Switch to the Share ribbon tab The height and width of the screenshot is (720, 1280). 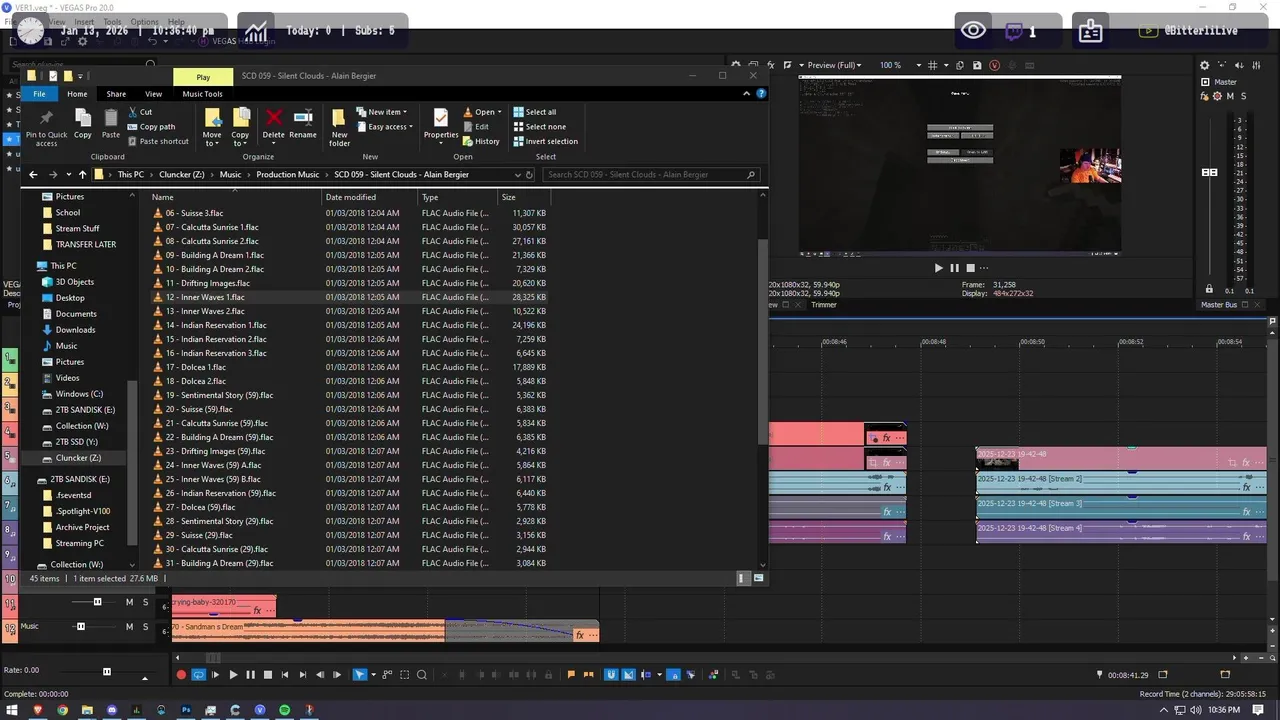pos(116,94)
